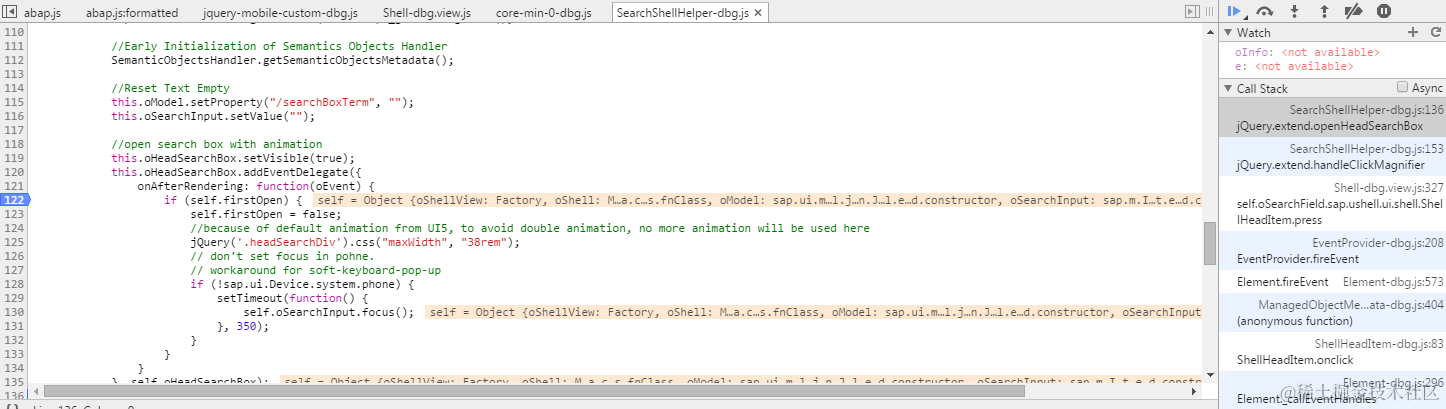
Task: Select jQuery.extend.handleClickMagnifier stack frame
Action: click(1332, 156)
